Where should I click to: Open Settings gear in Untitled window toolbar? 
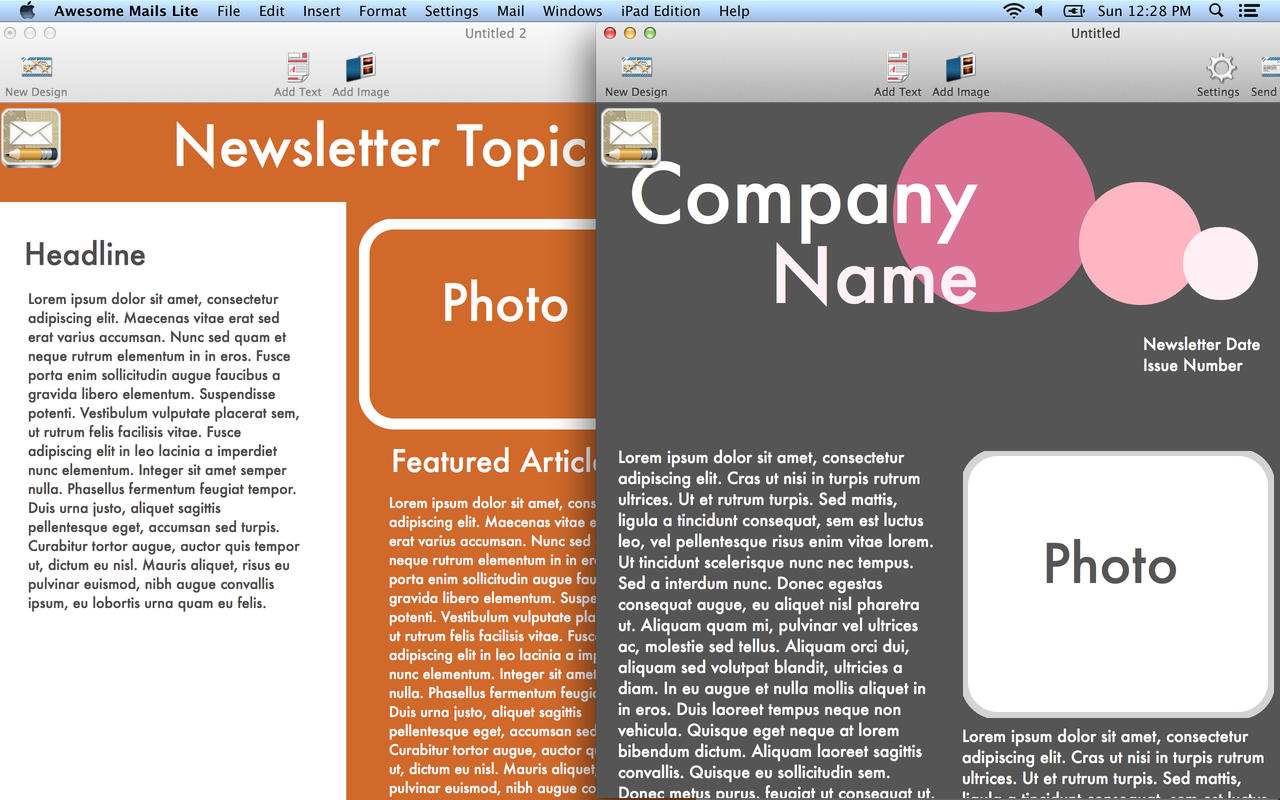point(1219,69)
